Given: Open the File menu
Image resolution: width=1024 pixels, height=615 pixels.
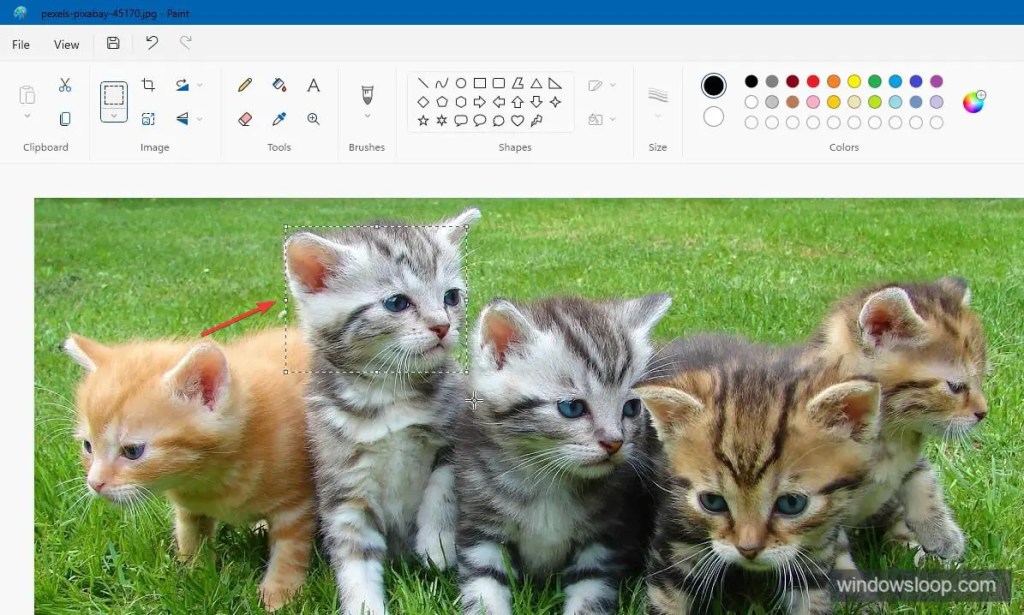Looking at the screenshot, I should tap(21, 44).
